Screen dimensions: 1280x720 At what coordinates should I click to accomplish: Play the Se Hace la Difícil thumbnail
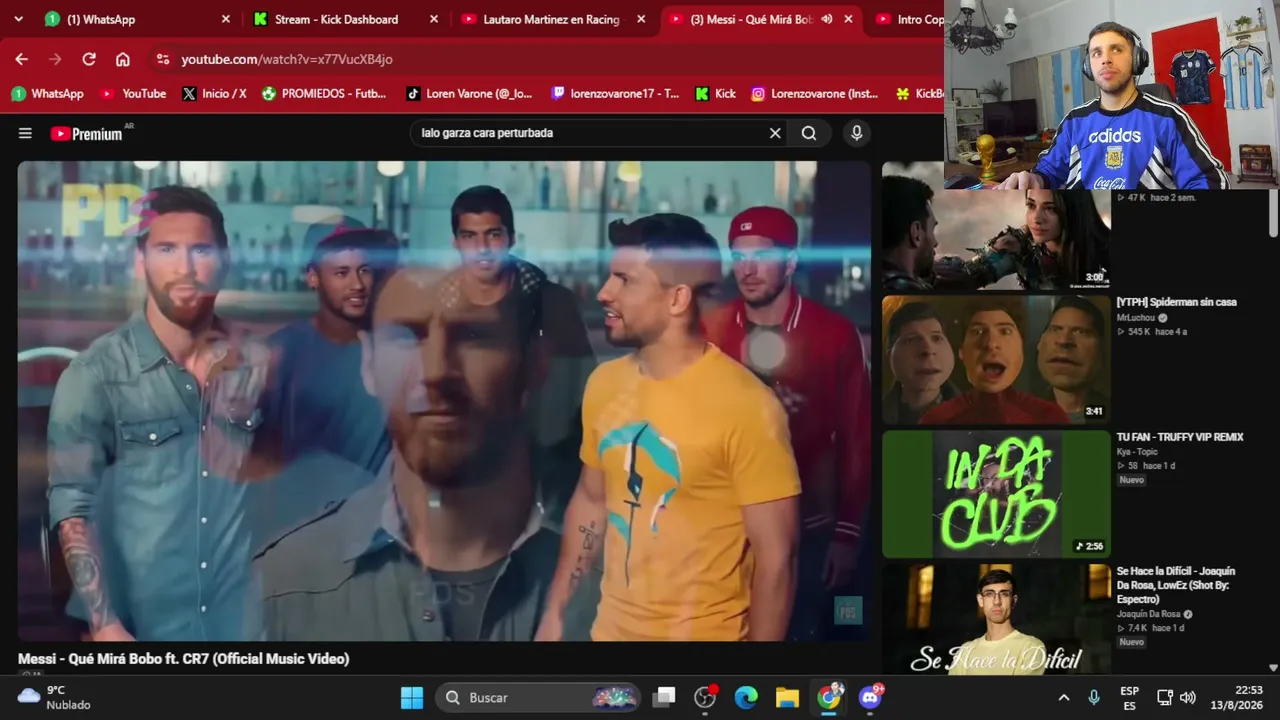[x=996, y=619]
